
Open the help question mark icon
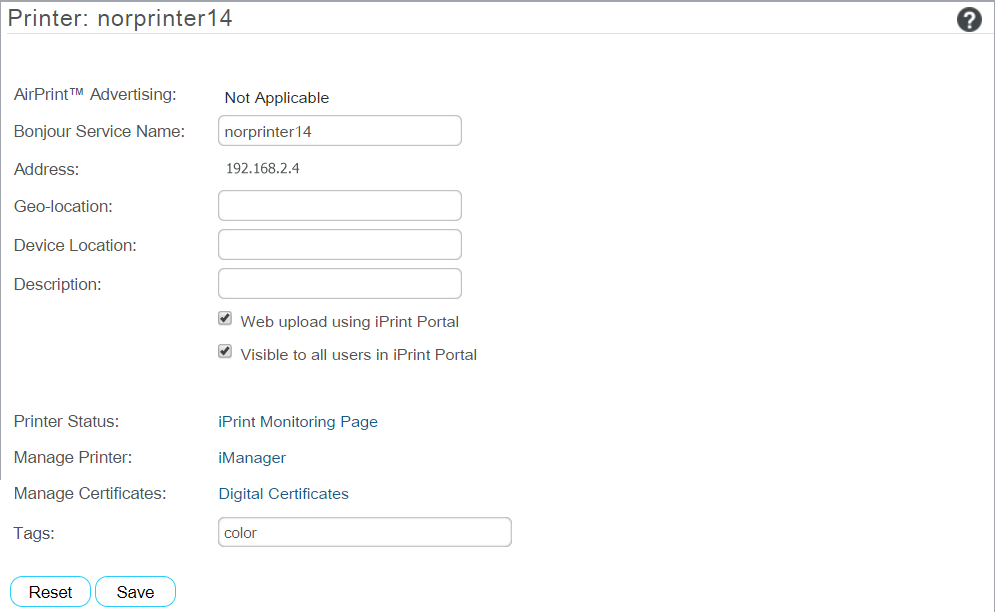tap(968, 19)
